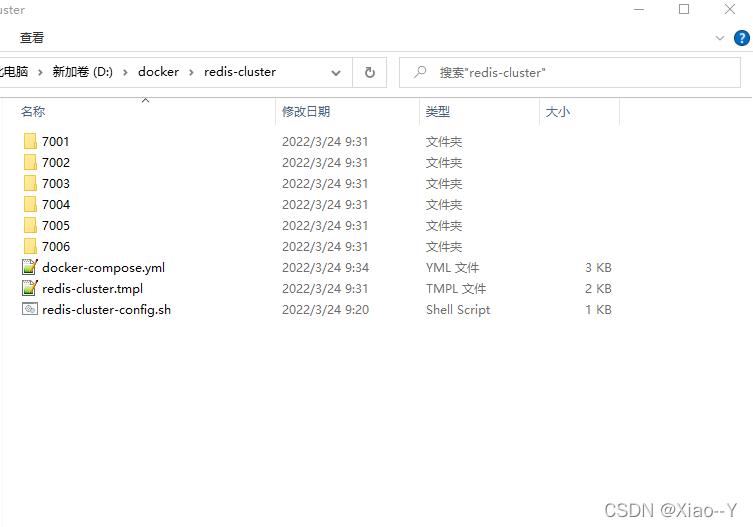Select the 7005 folder name

point(56,226)
